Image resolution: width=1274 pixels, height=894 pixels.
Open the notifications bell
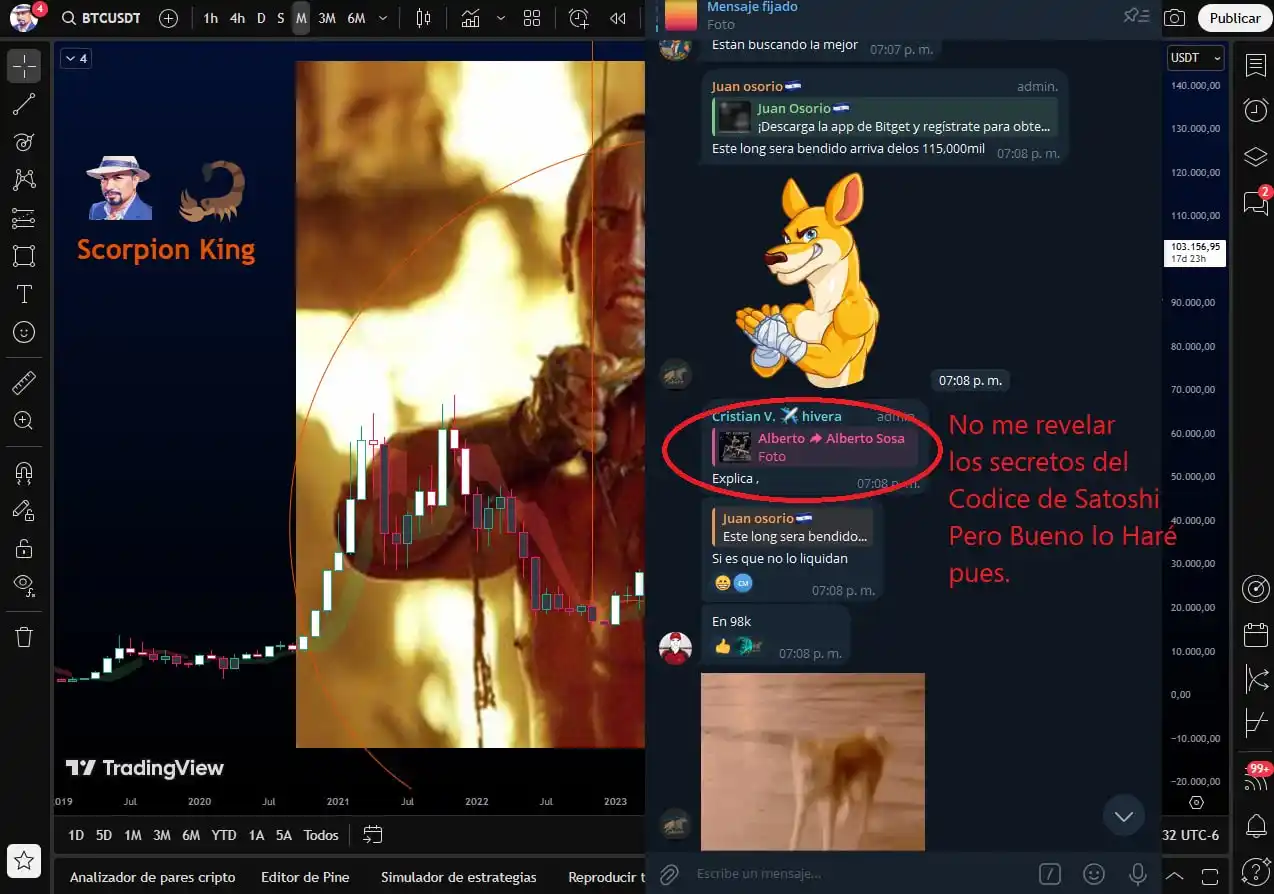tap(1256, 826)
